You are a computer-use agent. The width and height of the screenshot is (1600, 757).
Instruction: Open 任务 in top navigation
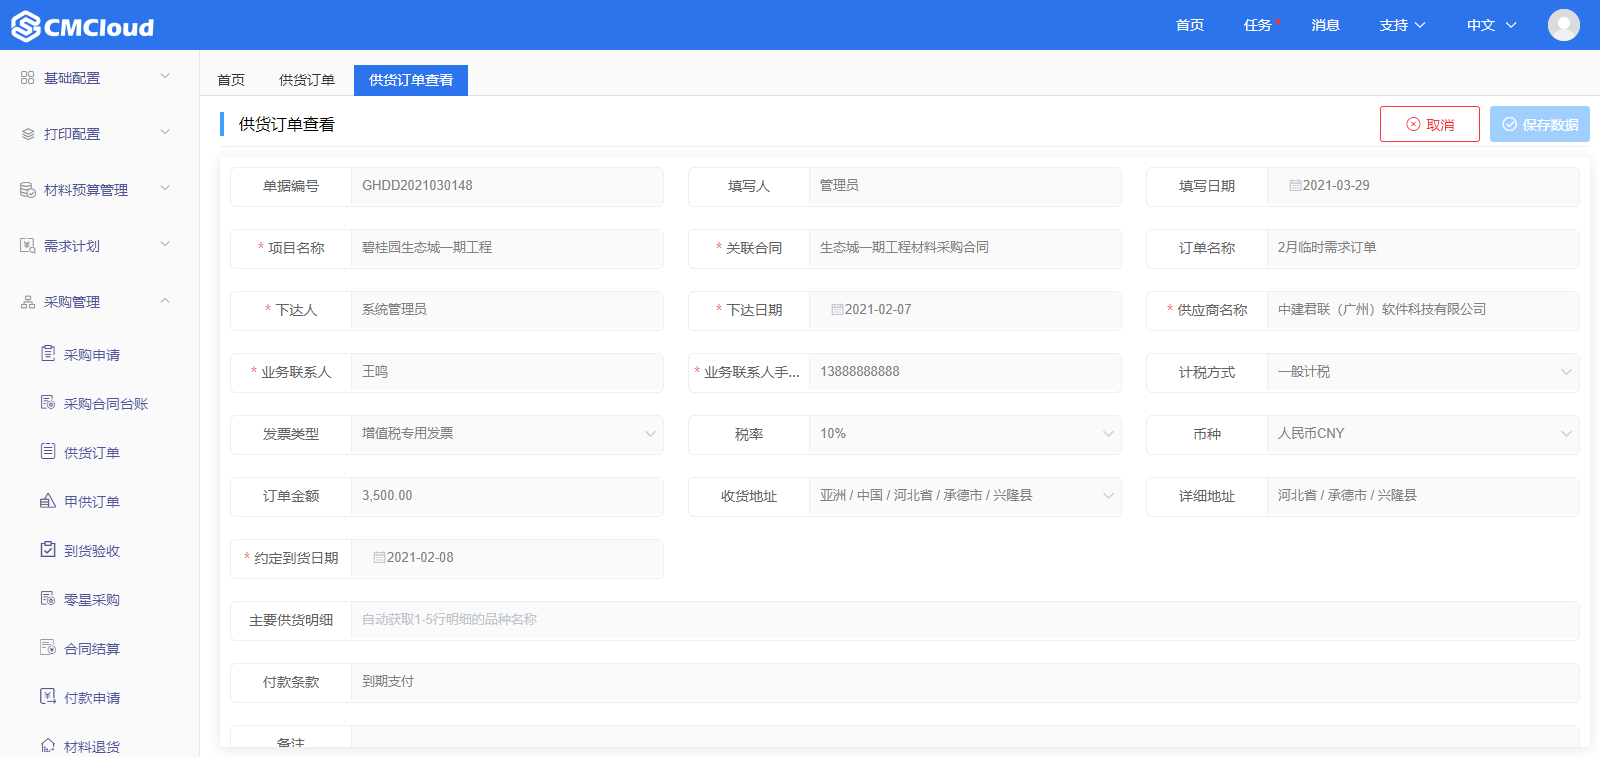[1258, 25]
